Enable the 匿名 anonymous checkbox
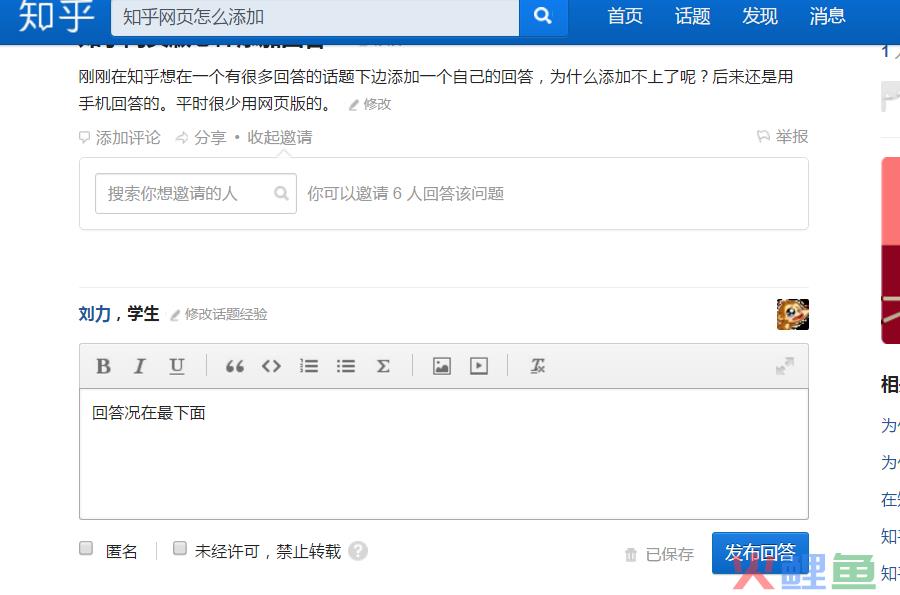Image resolution: width=900 pixels, height=595 pixels. click(86, 548)
